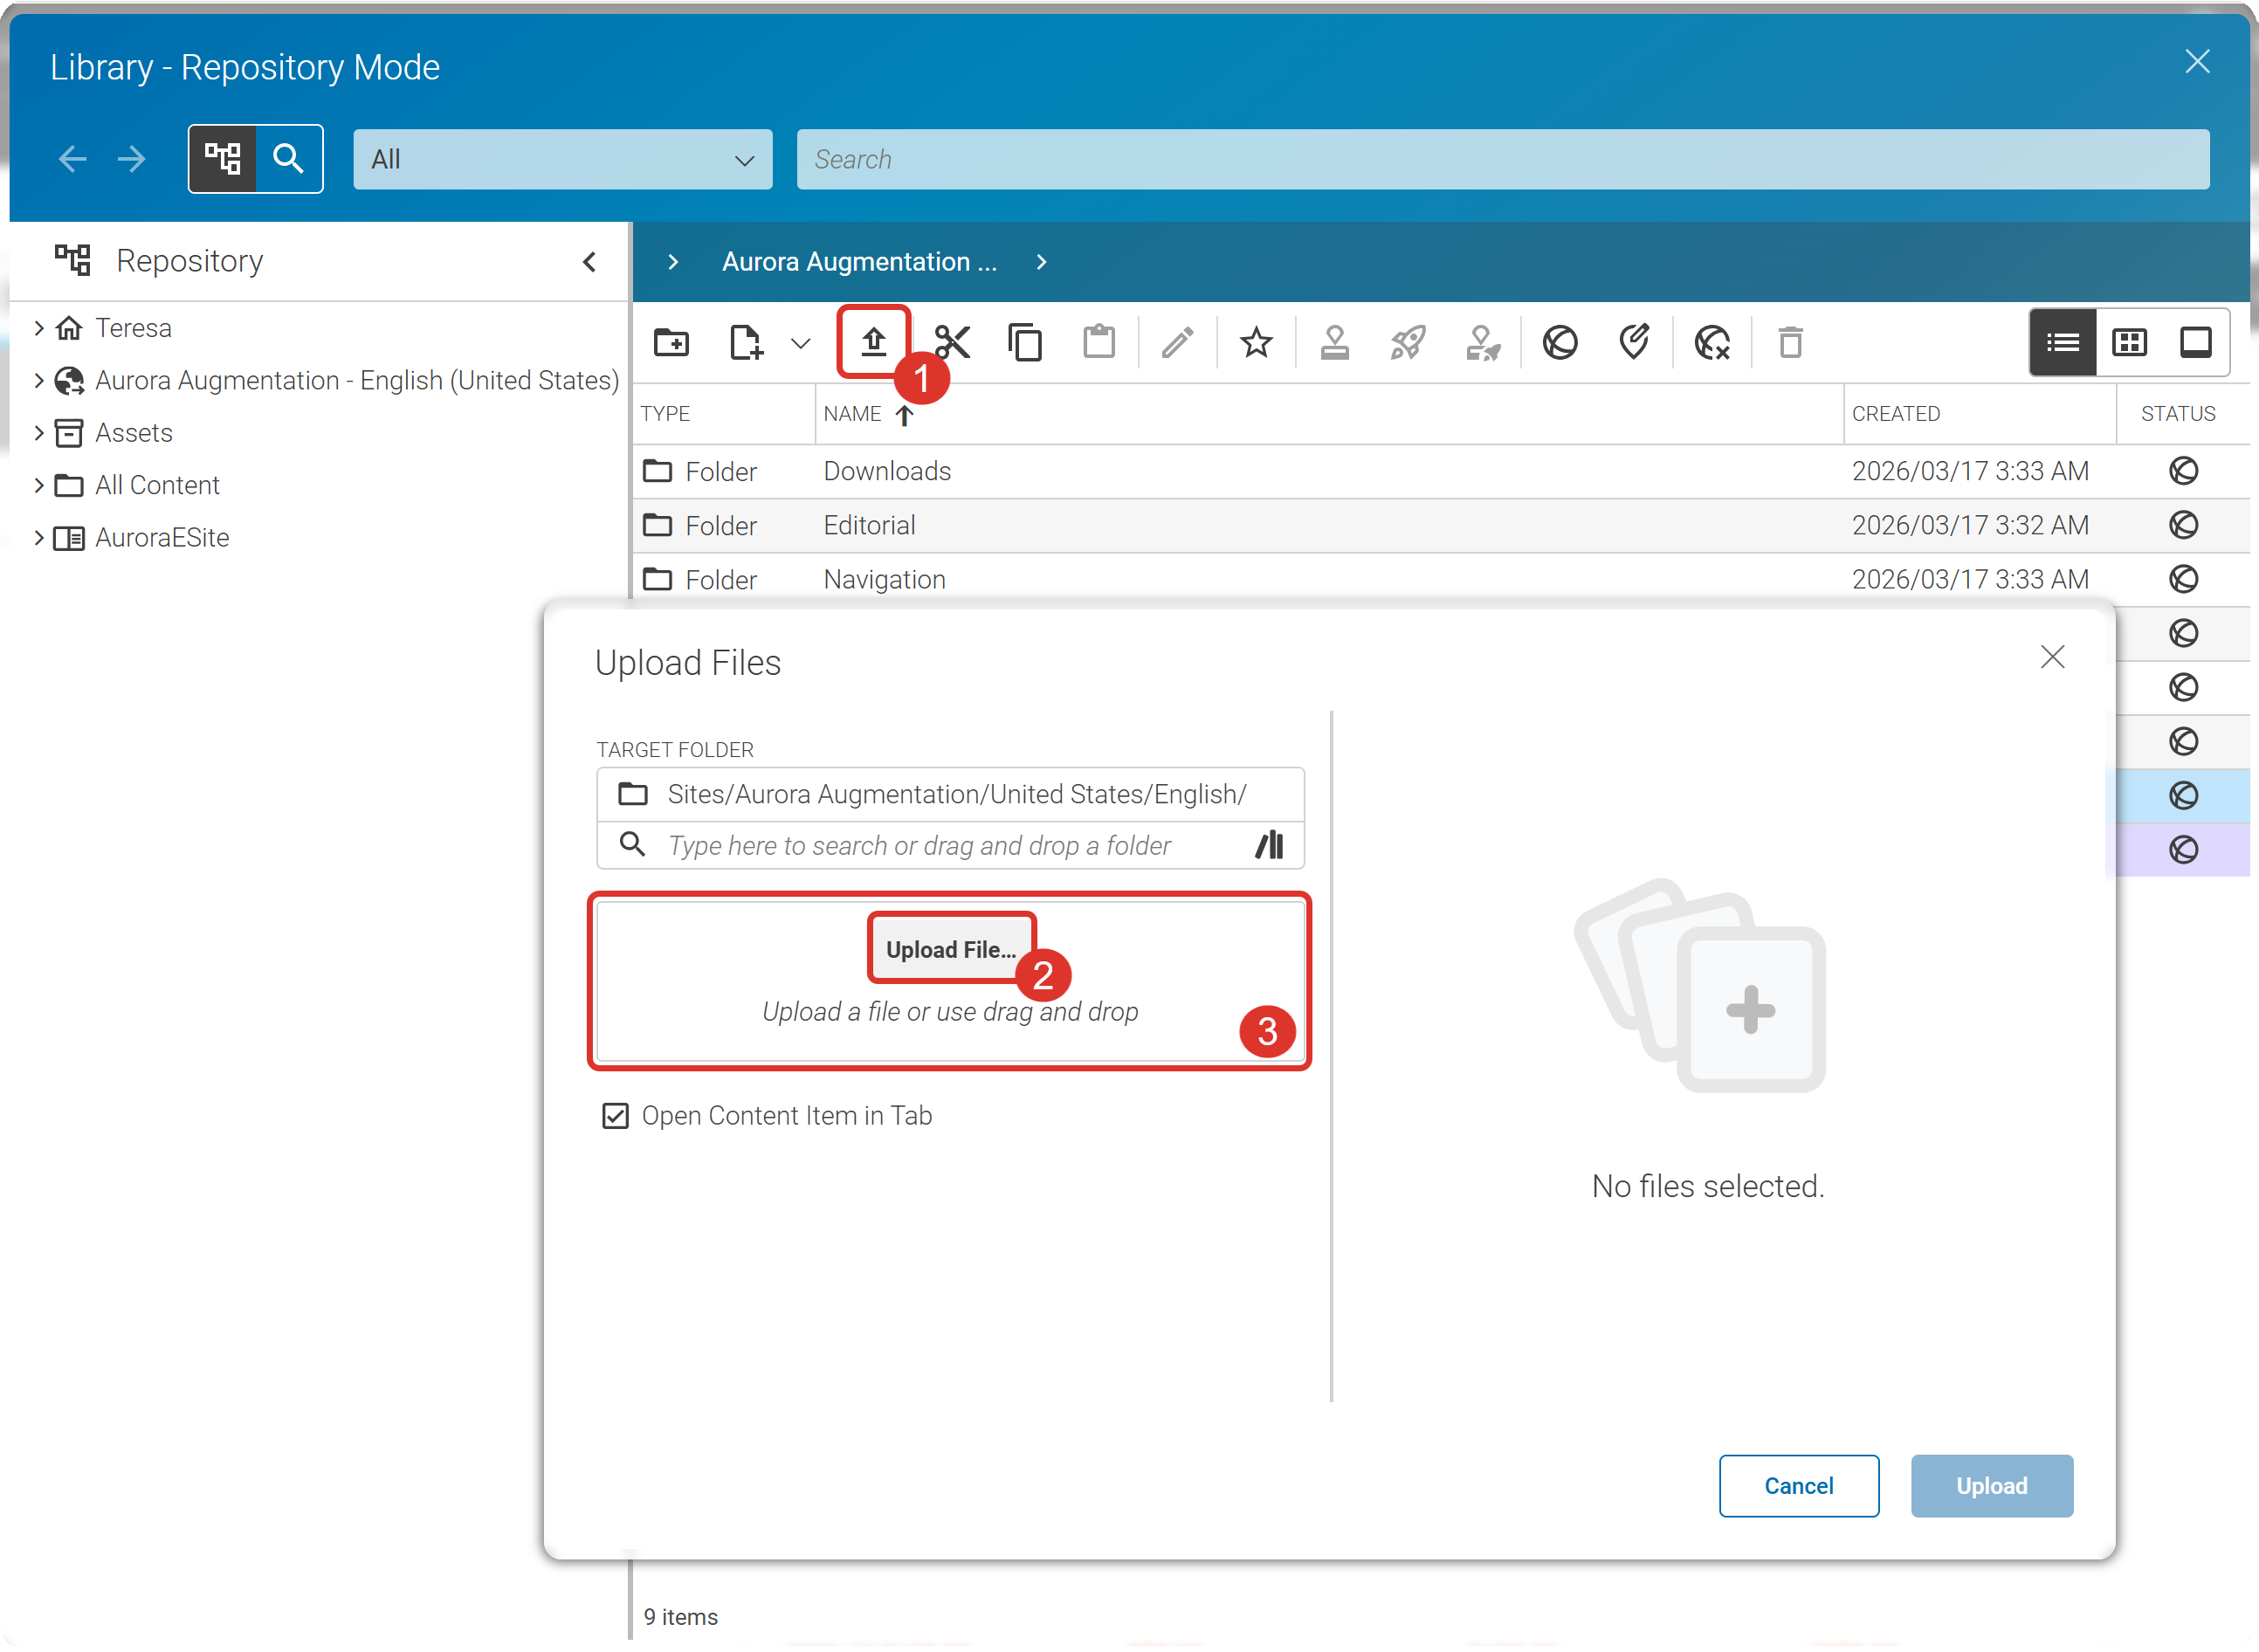Click the rename pencil icon
This screenshot has width=2259, height=1652.
click(x=1177, y=343)
